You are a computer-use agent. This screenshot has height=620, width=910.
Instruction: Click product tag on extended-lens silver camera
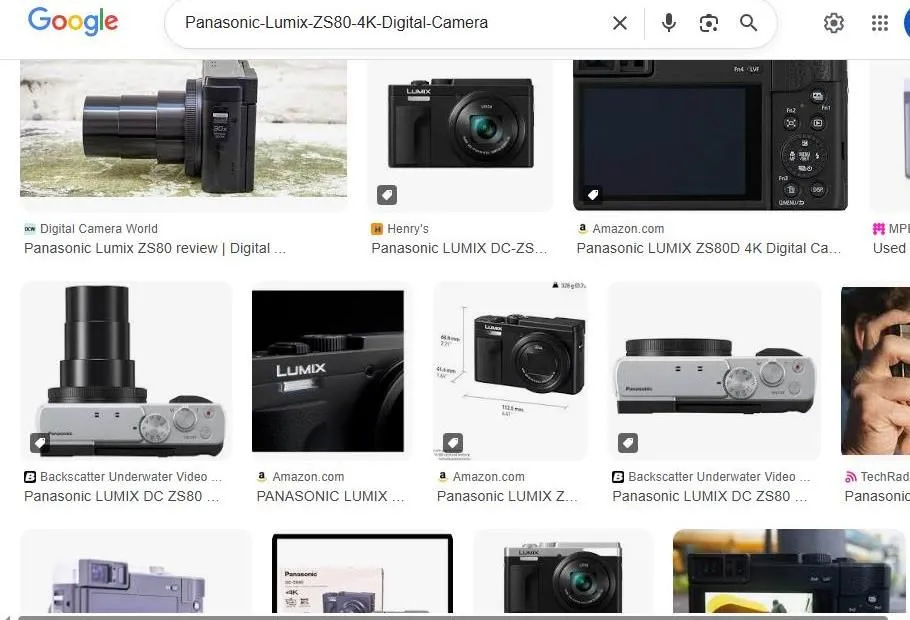pos(40,443)
